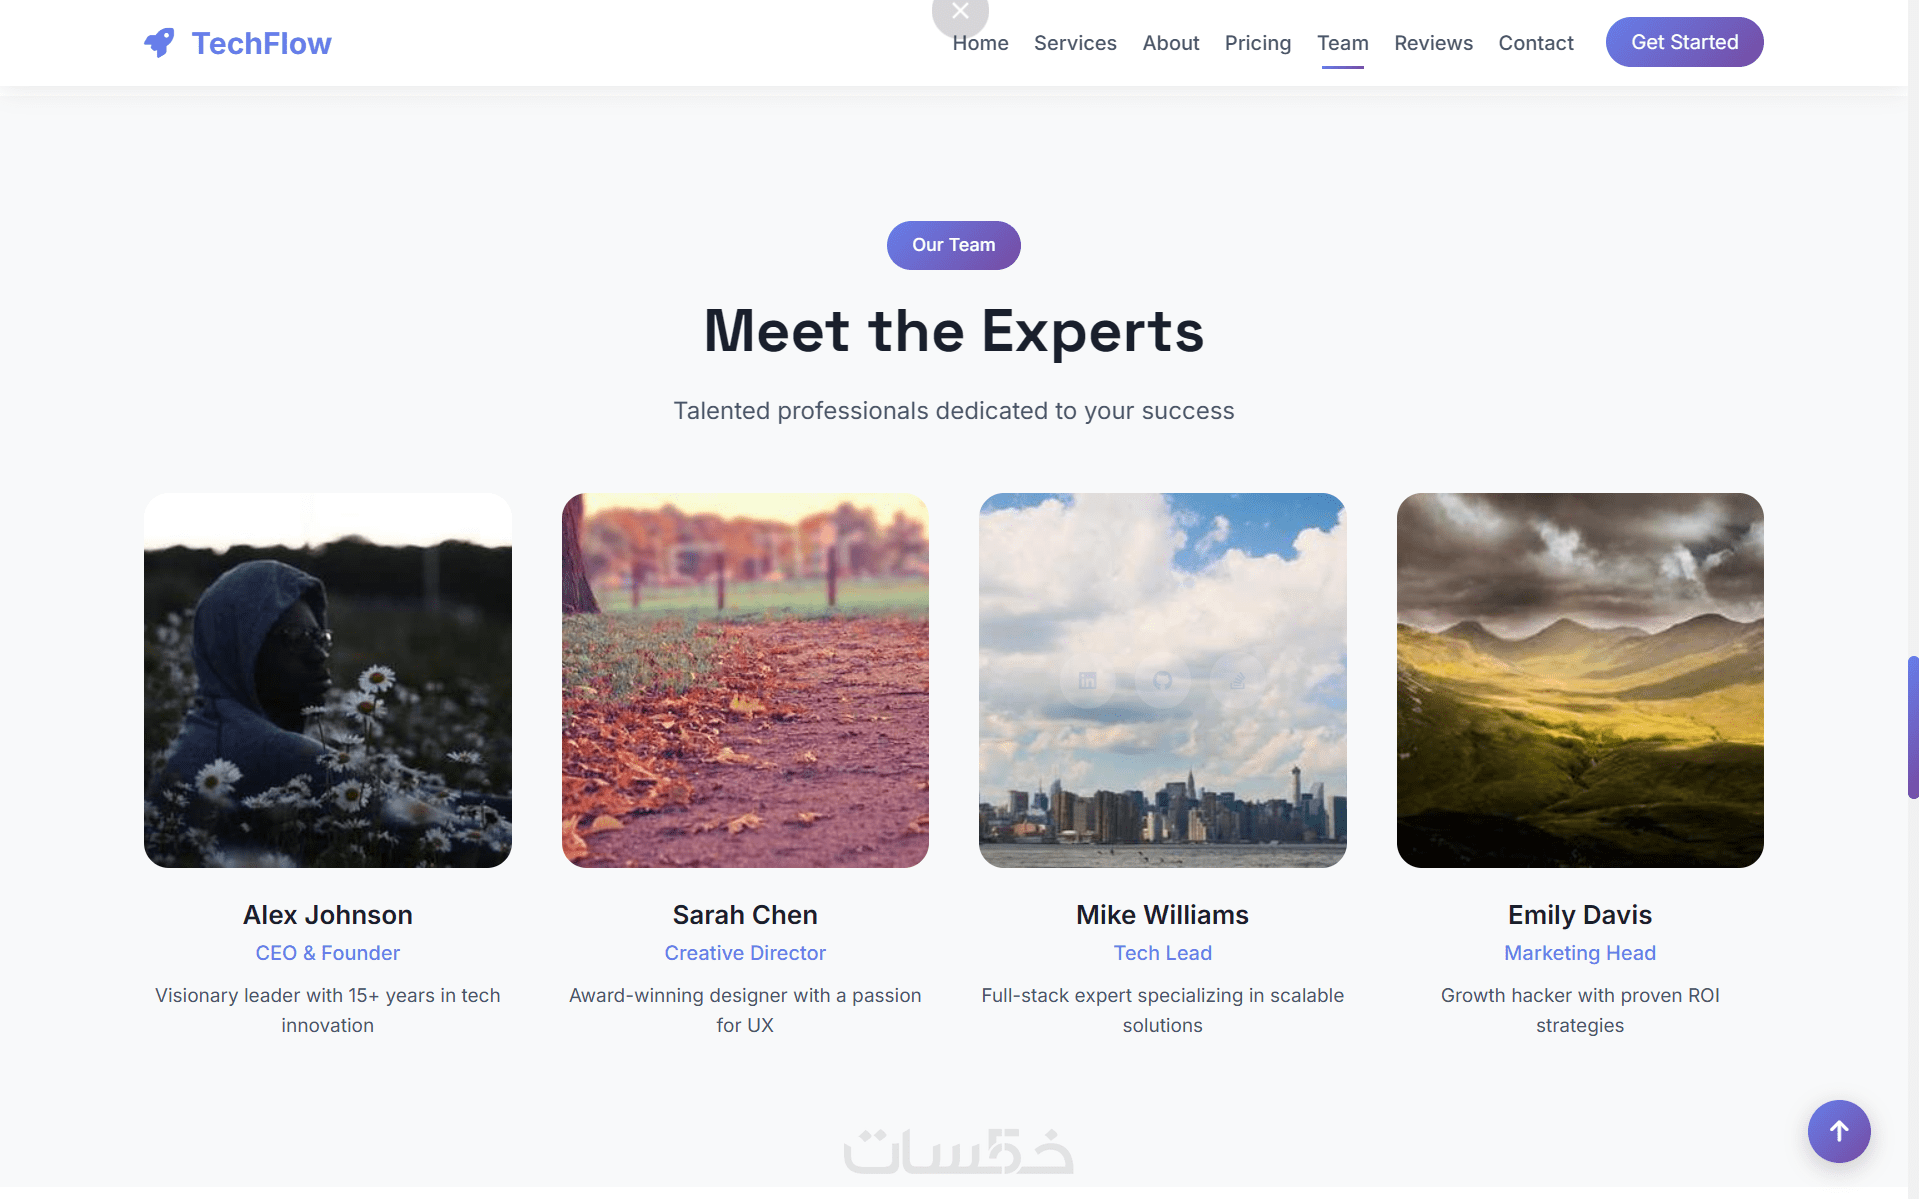Open Mike Williams' LinkedIn profile icon

(x=1088, y=681)
